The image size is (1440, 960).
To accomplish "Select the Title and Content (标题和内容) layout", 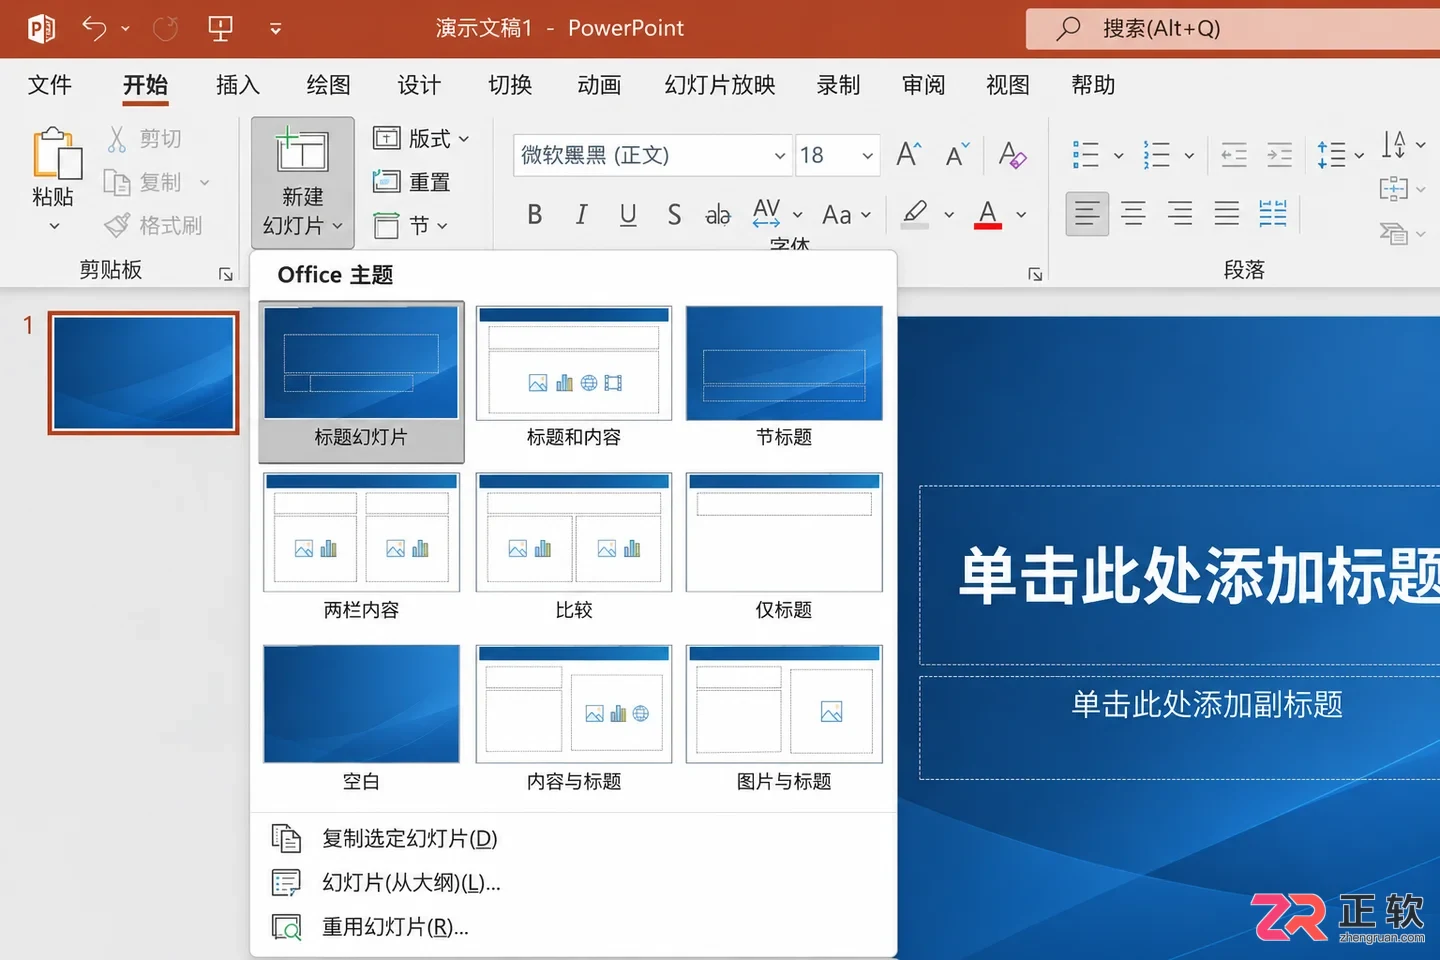I will (x=574, y=377).
